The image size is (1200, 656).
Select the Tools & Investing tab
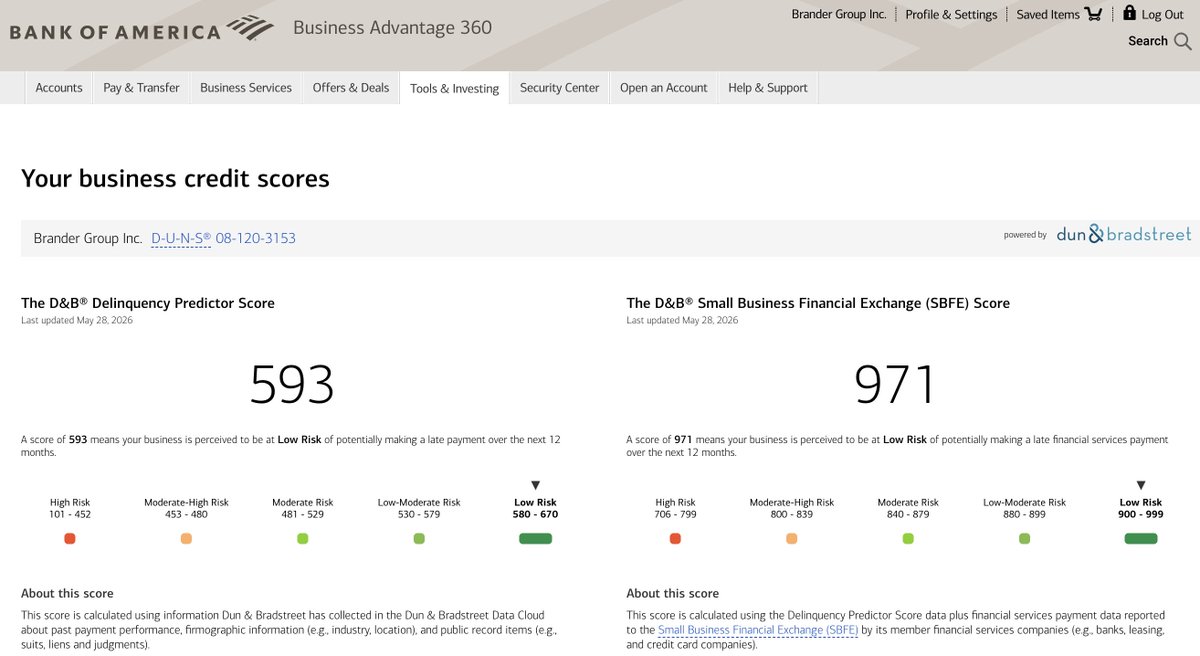coord(454,88)
